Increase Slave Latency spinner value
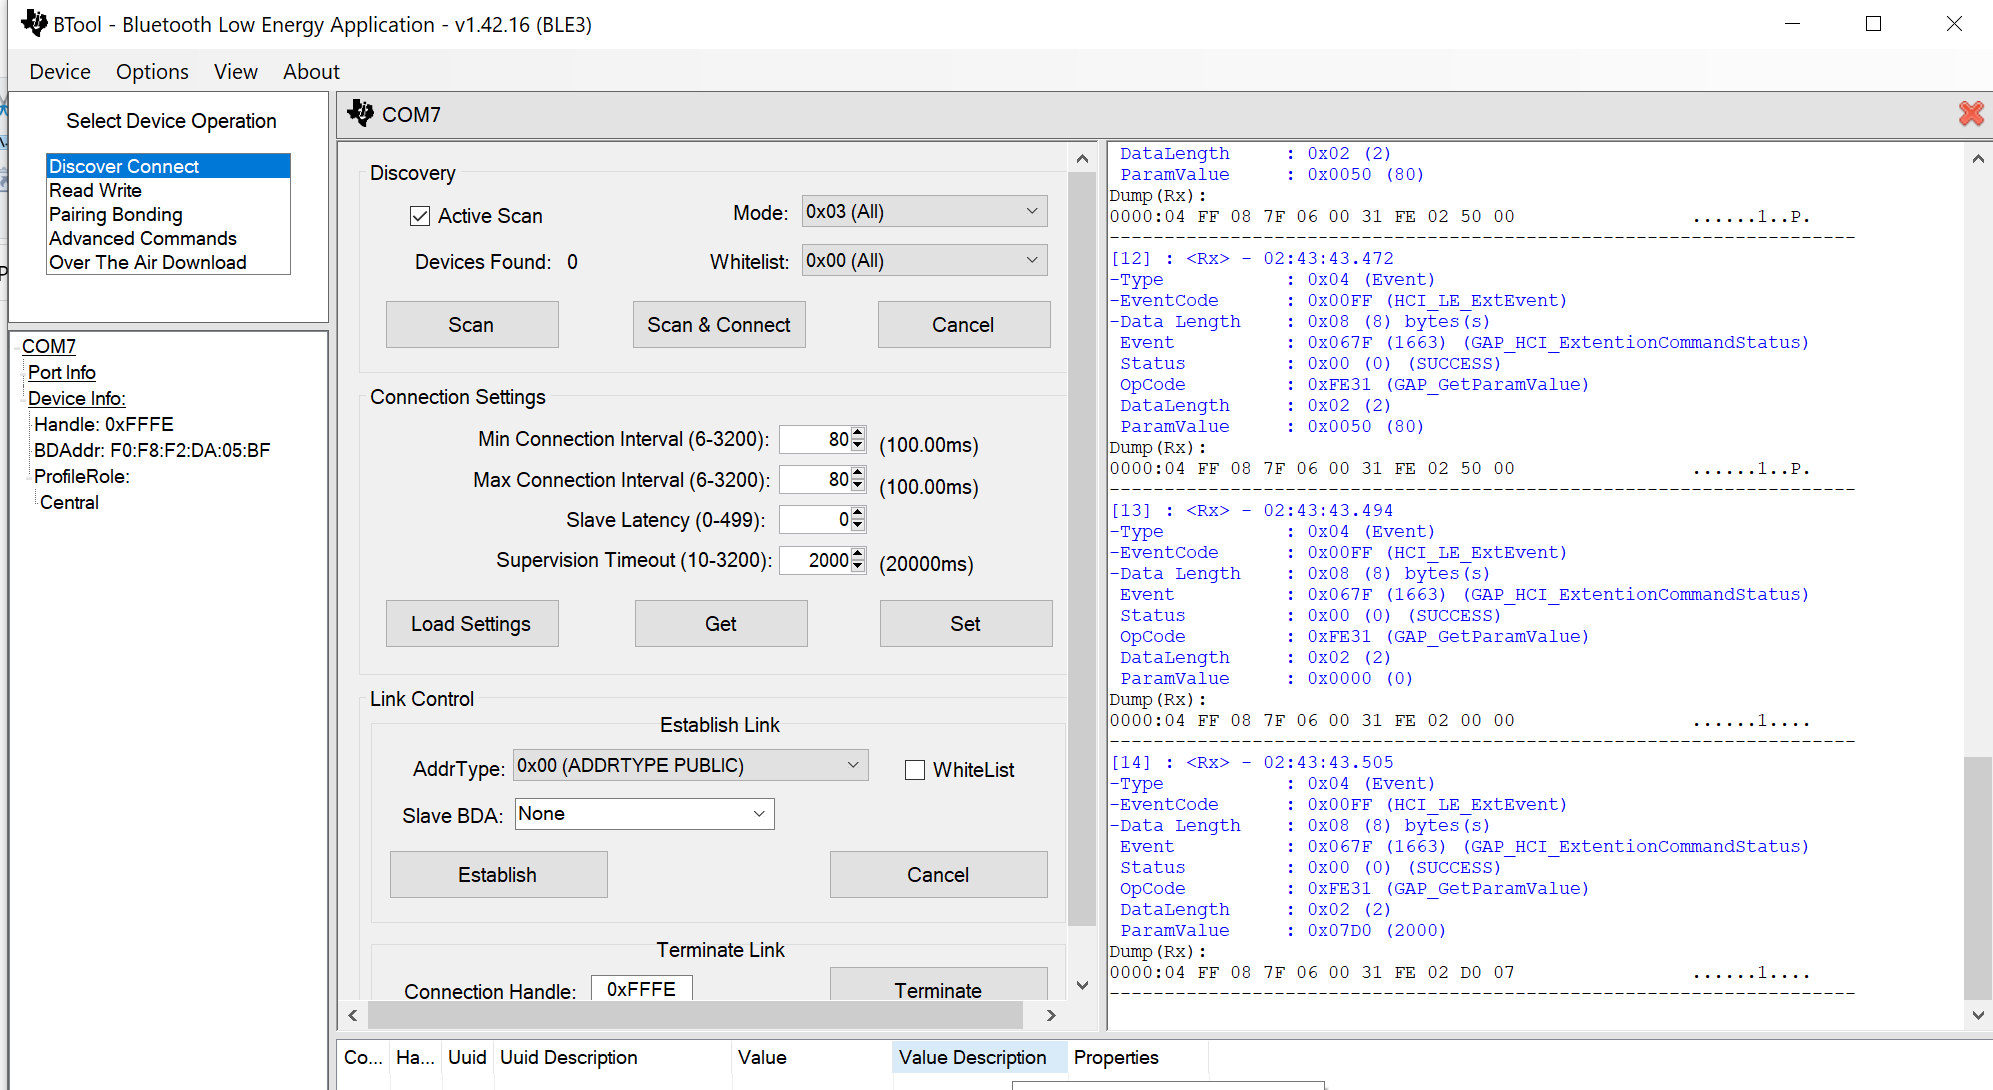 tap(858, 513)
